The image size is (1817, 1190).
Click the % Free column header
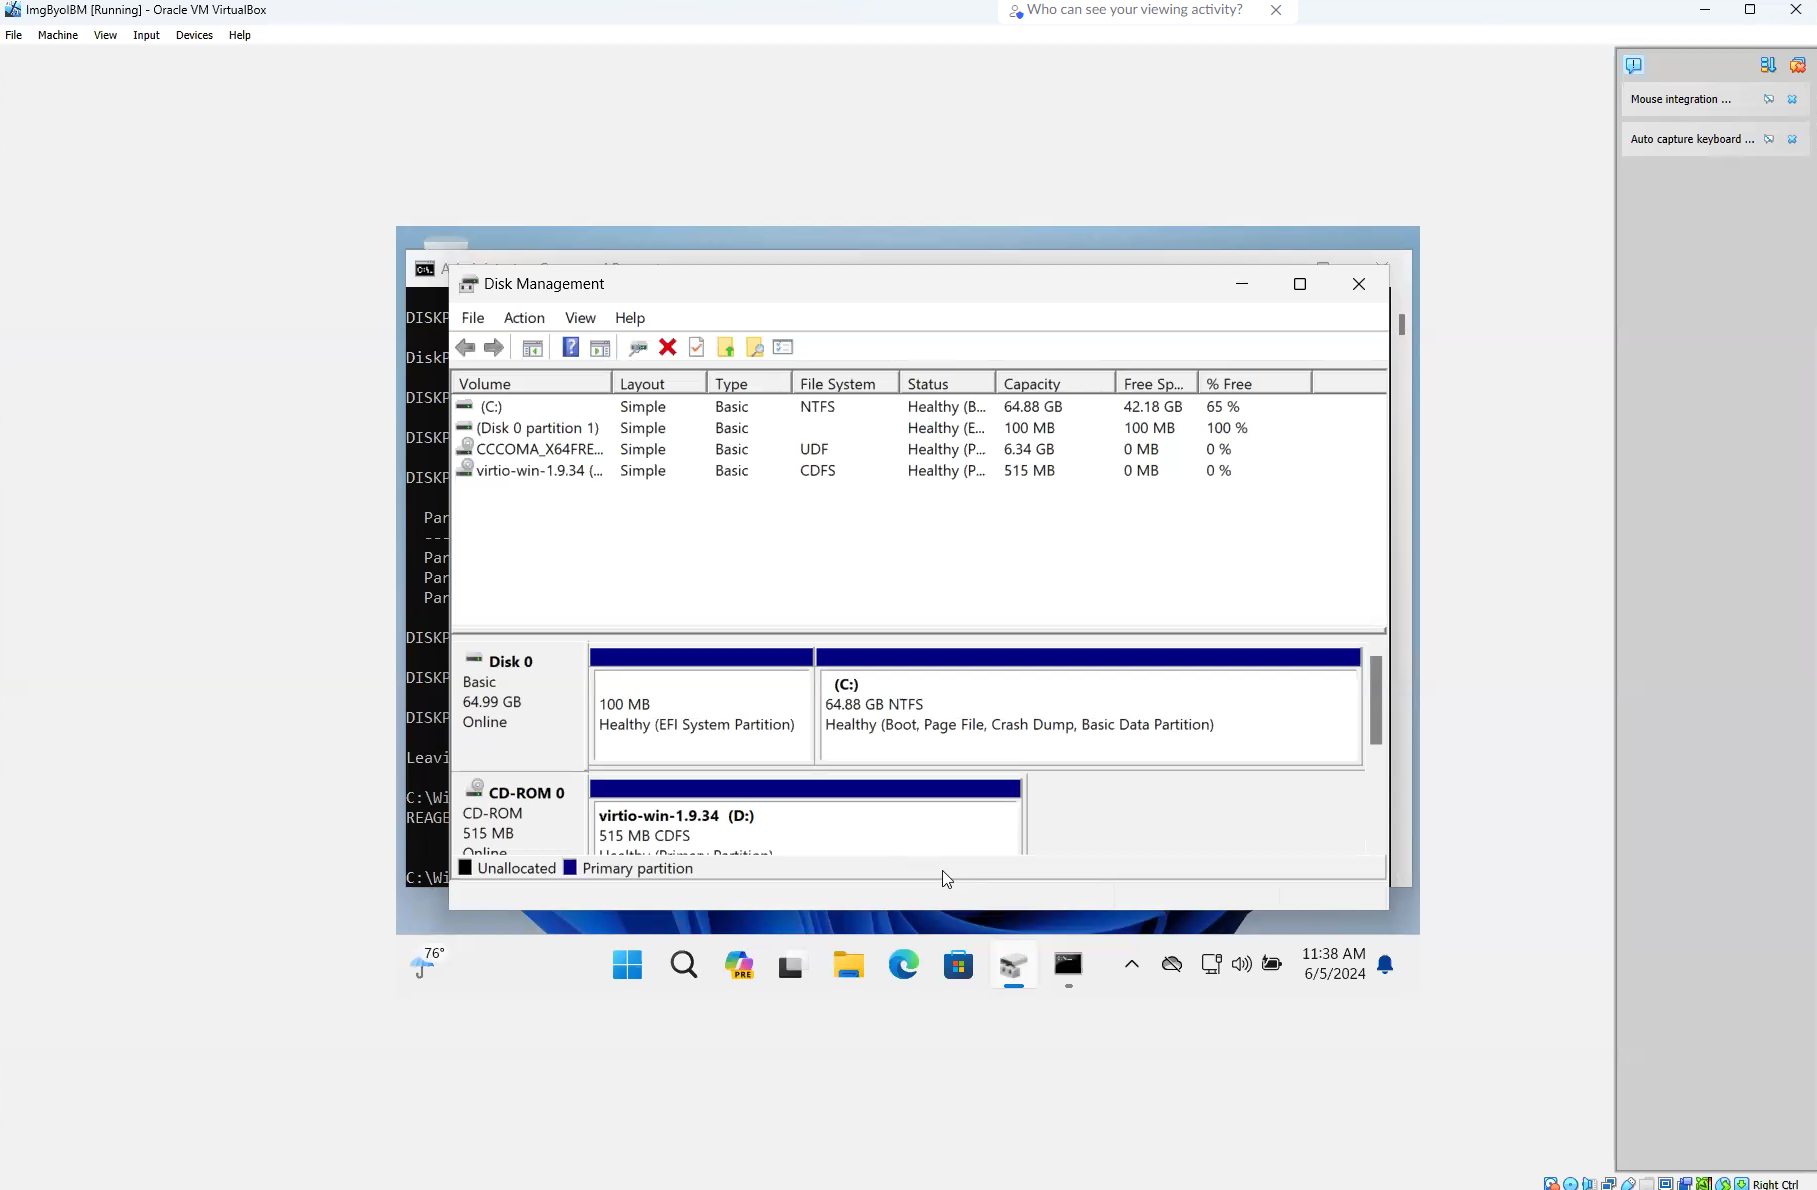click(1254, 384)
